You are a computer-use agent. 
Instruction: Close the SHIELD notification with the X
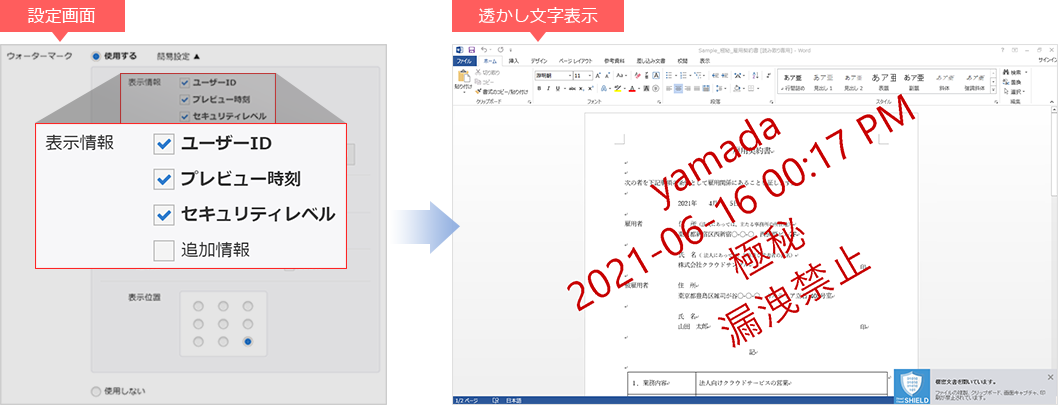coord(1050,377)
